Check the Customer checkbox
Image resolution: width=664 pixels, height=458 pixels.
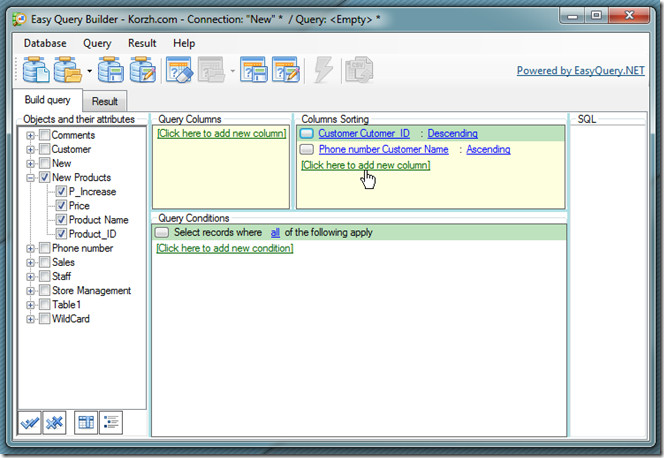point(44,149)
